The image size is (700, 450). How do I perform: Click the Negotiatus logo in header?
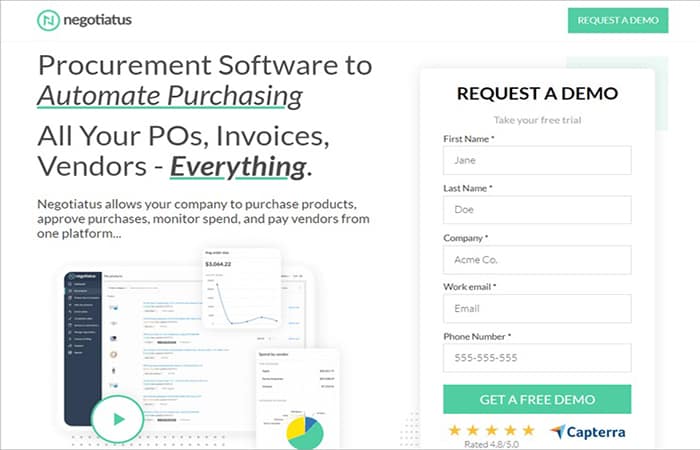[84, 20]
